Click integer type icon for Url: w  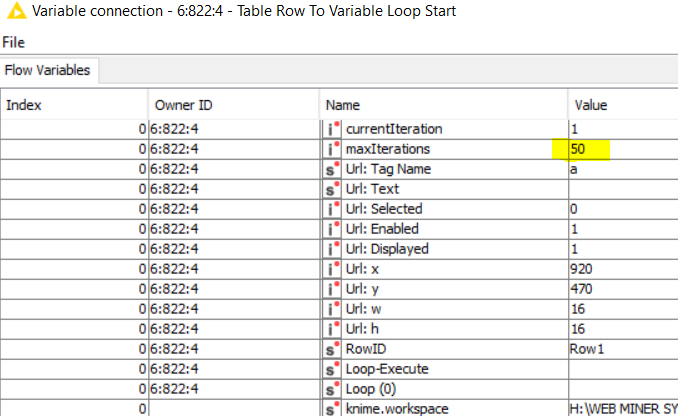[x=332, y=309]
